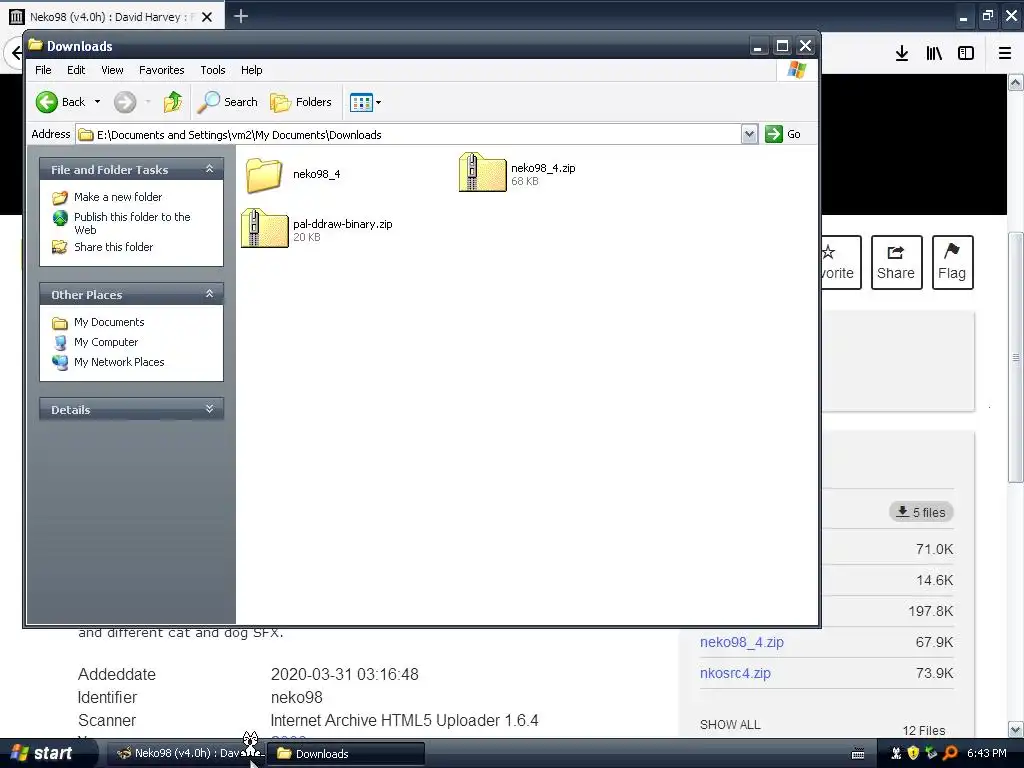Click the Windows flag logo in Explorer

click(x=797, y=70)
